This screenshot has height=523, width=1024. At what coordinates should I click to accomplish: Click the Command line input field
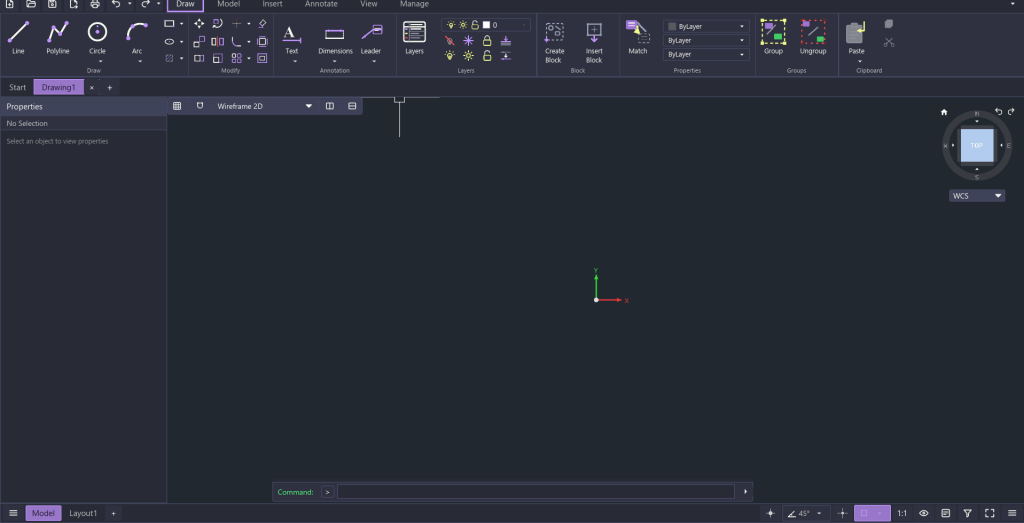(x=536, y=492)
